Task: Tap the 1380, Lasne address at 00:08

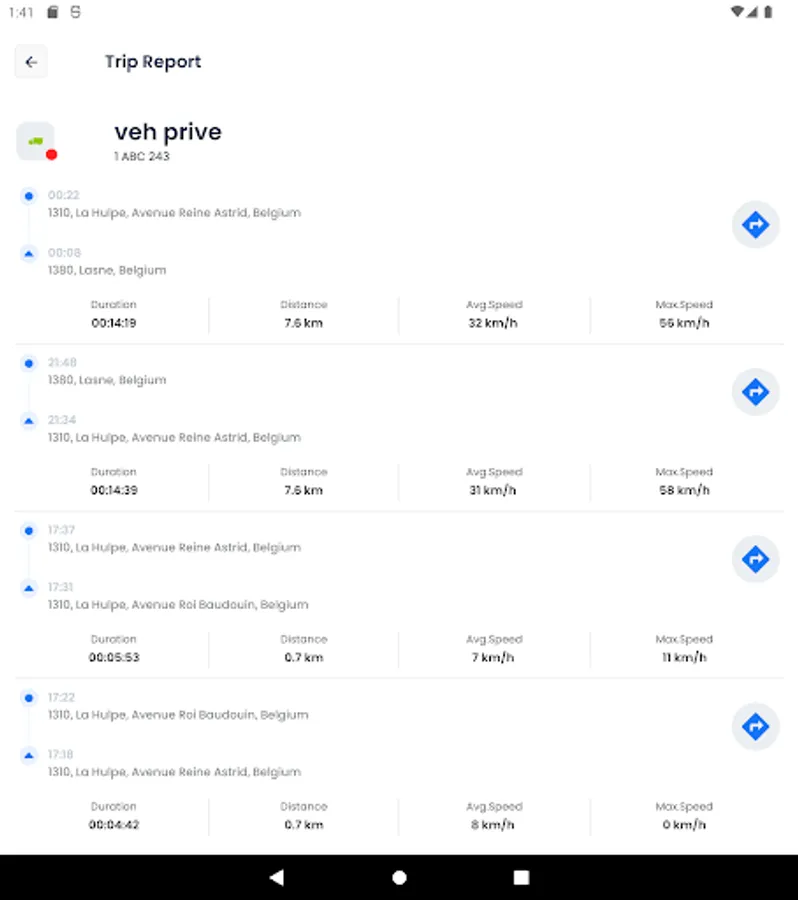Action: 107,270
